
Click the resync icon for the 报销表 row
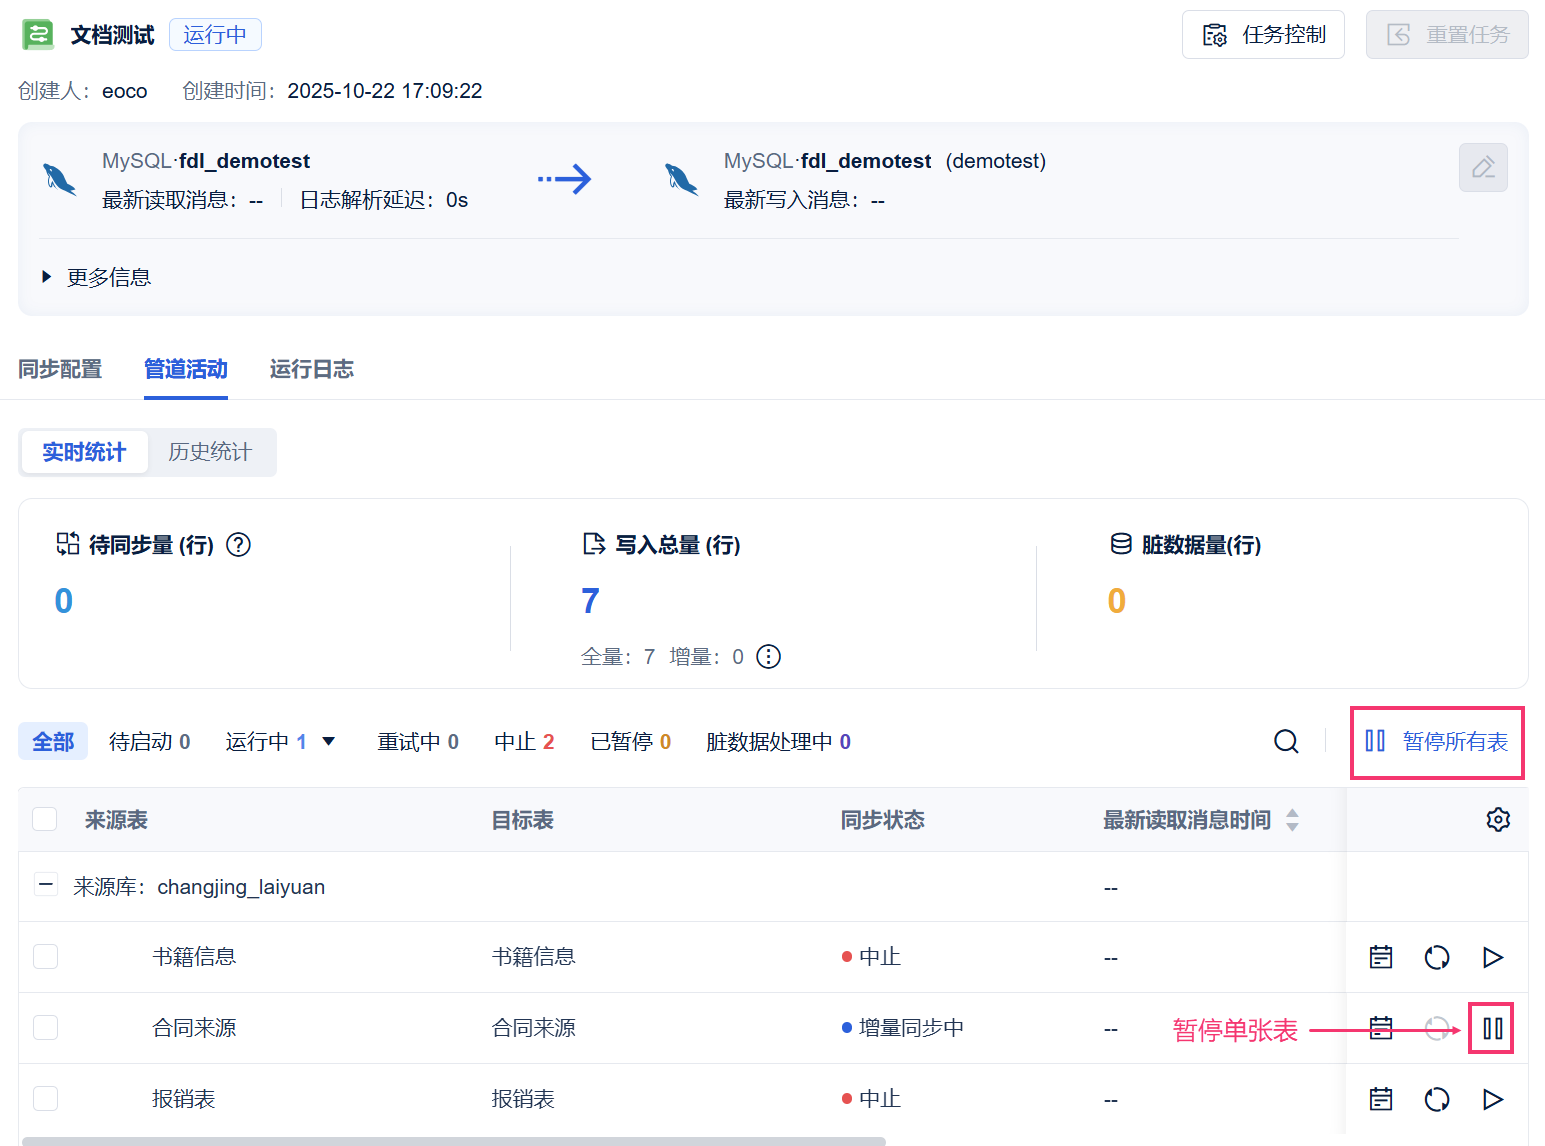pos(1437,1099)
